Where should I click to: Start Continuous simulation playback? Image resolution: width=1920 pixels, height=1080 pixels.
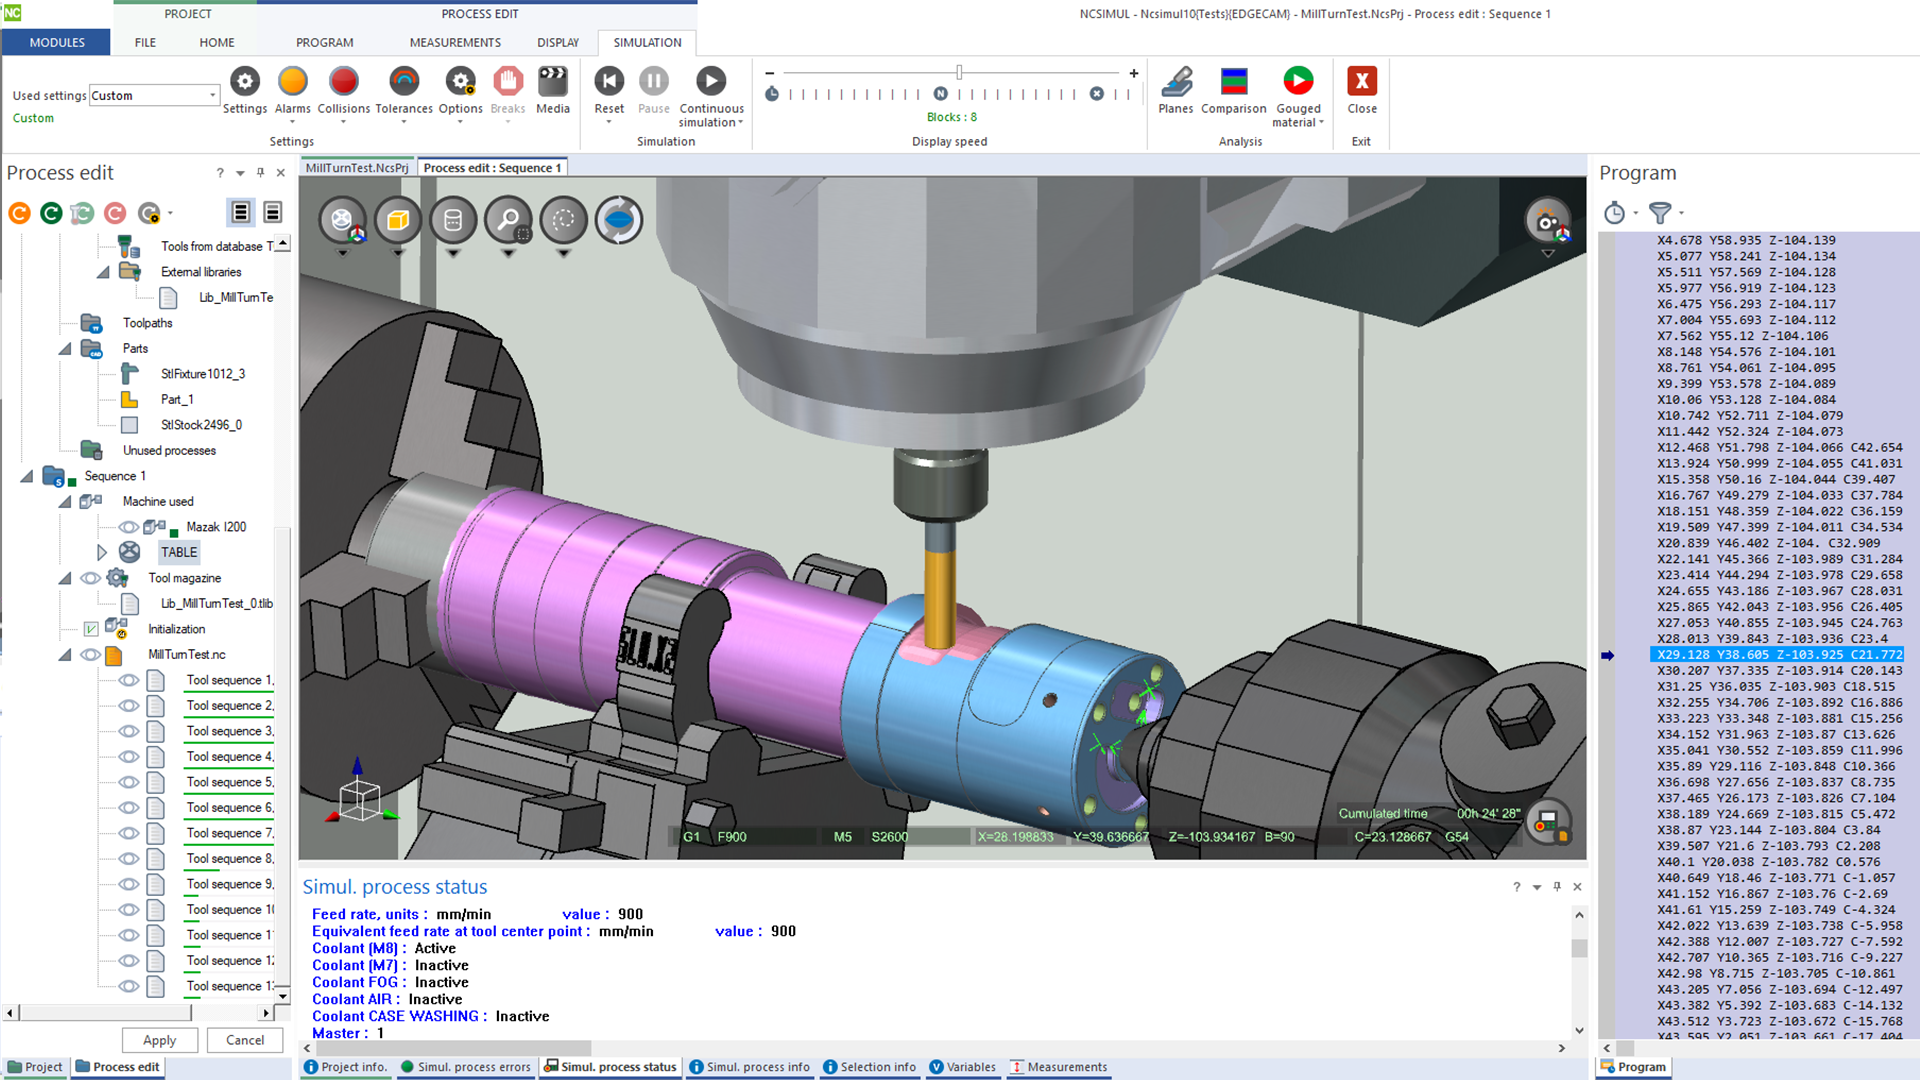710,82
